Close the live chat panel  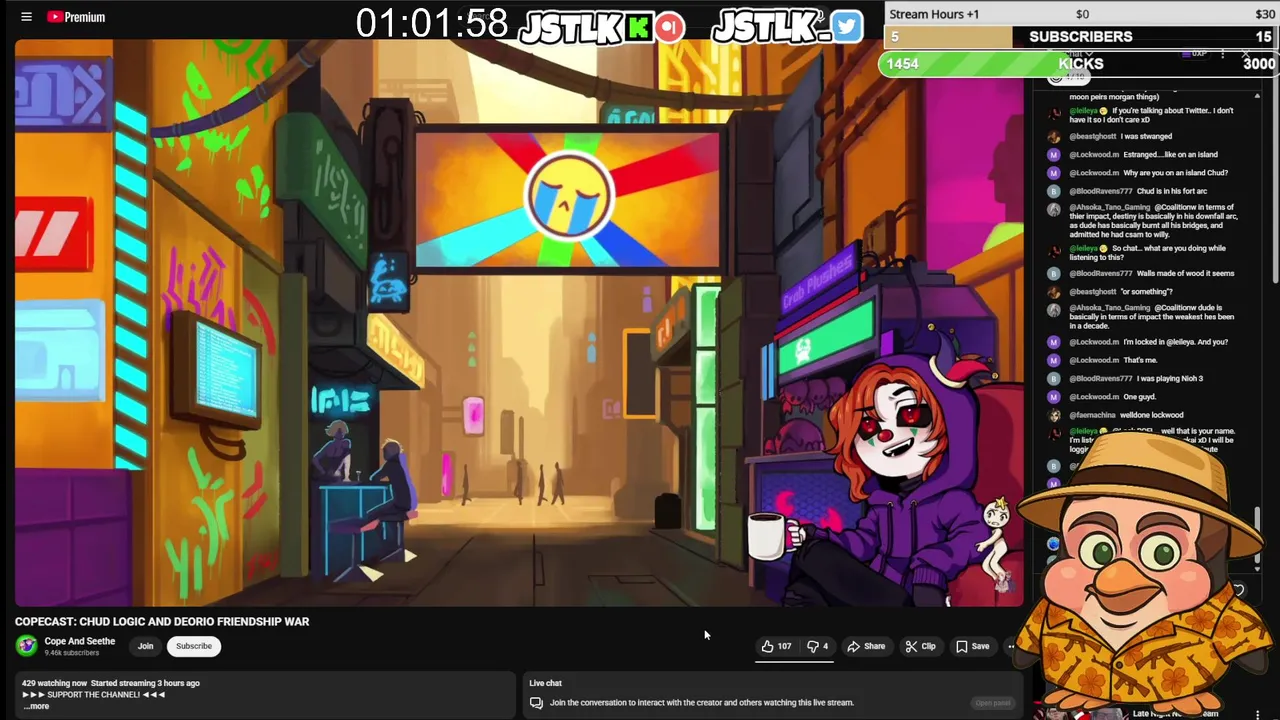point(1246,54)
